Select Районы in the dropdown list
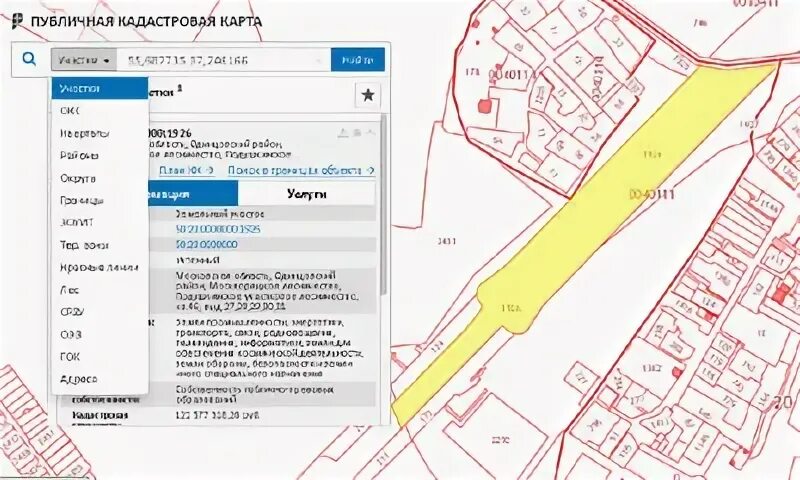This screenshot has height=480, width=800. 100,156
